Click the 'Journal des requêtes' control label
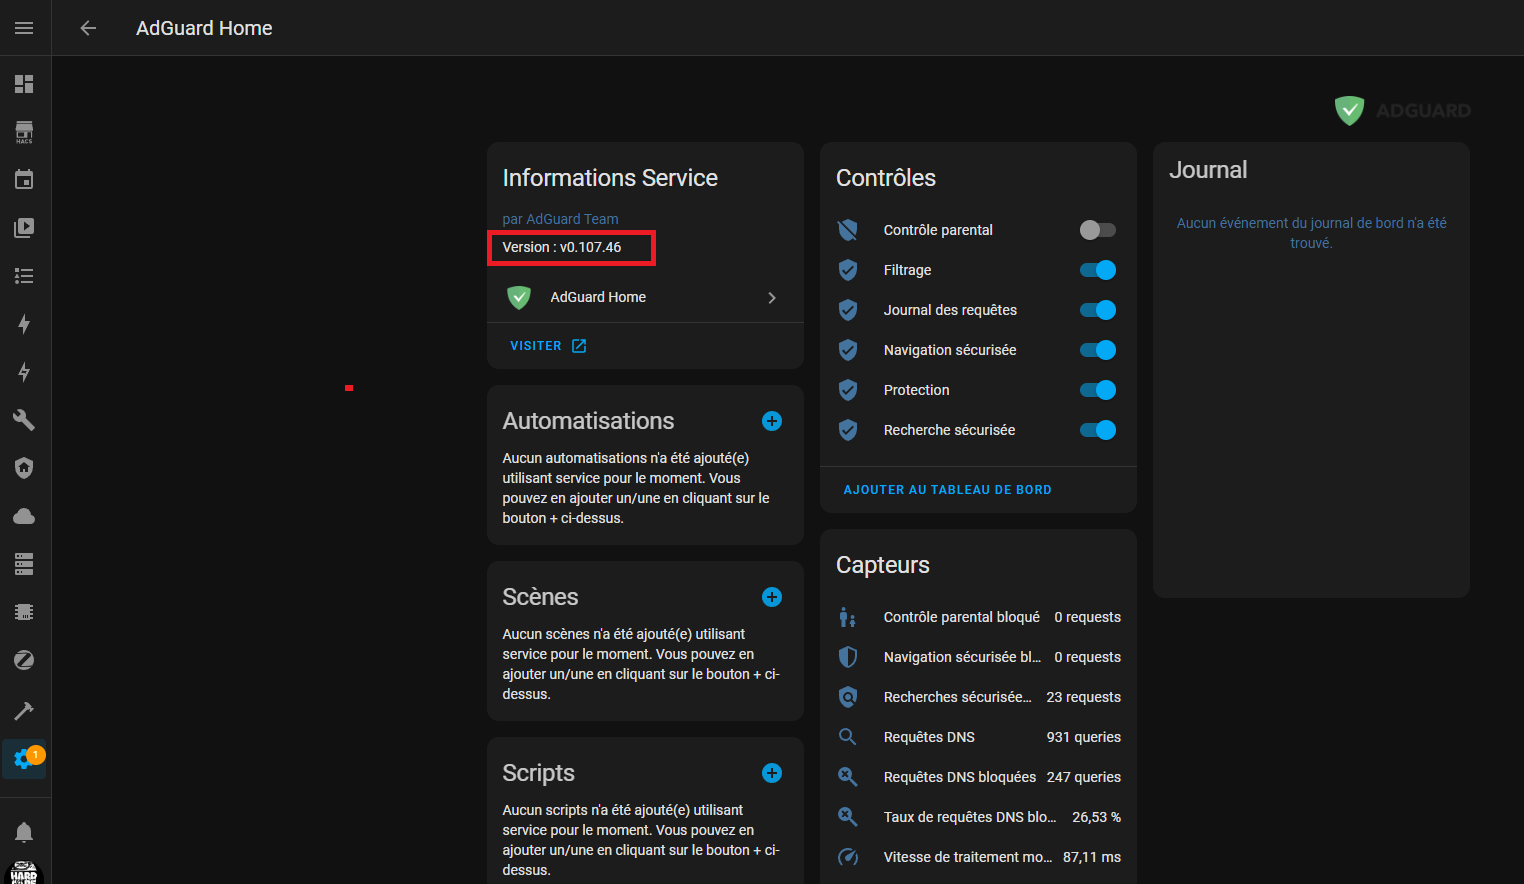This screenshot has width=1524, height=884. [x=950, y=310]
